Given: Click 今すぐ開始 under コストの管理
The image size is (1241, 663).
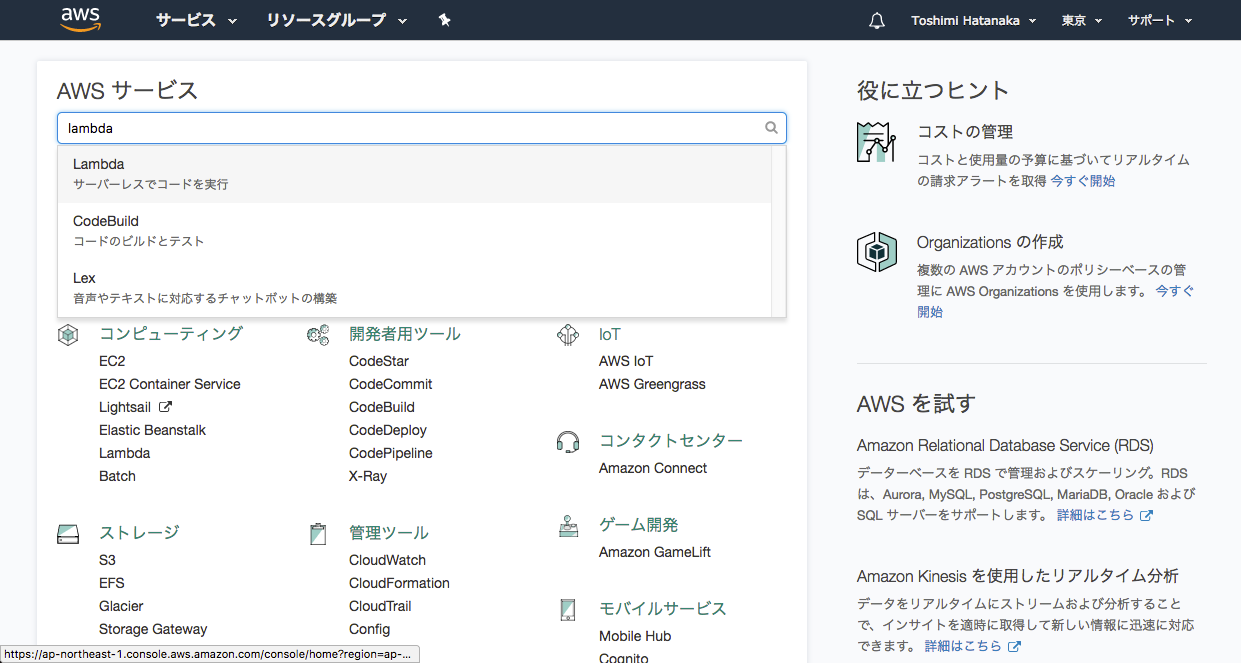Looking at the screenshot, I should pyautogui.click(x=1082, y=181).
